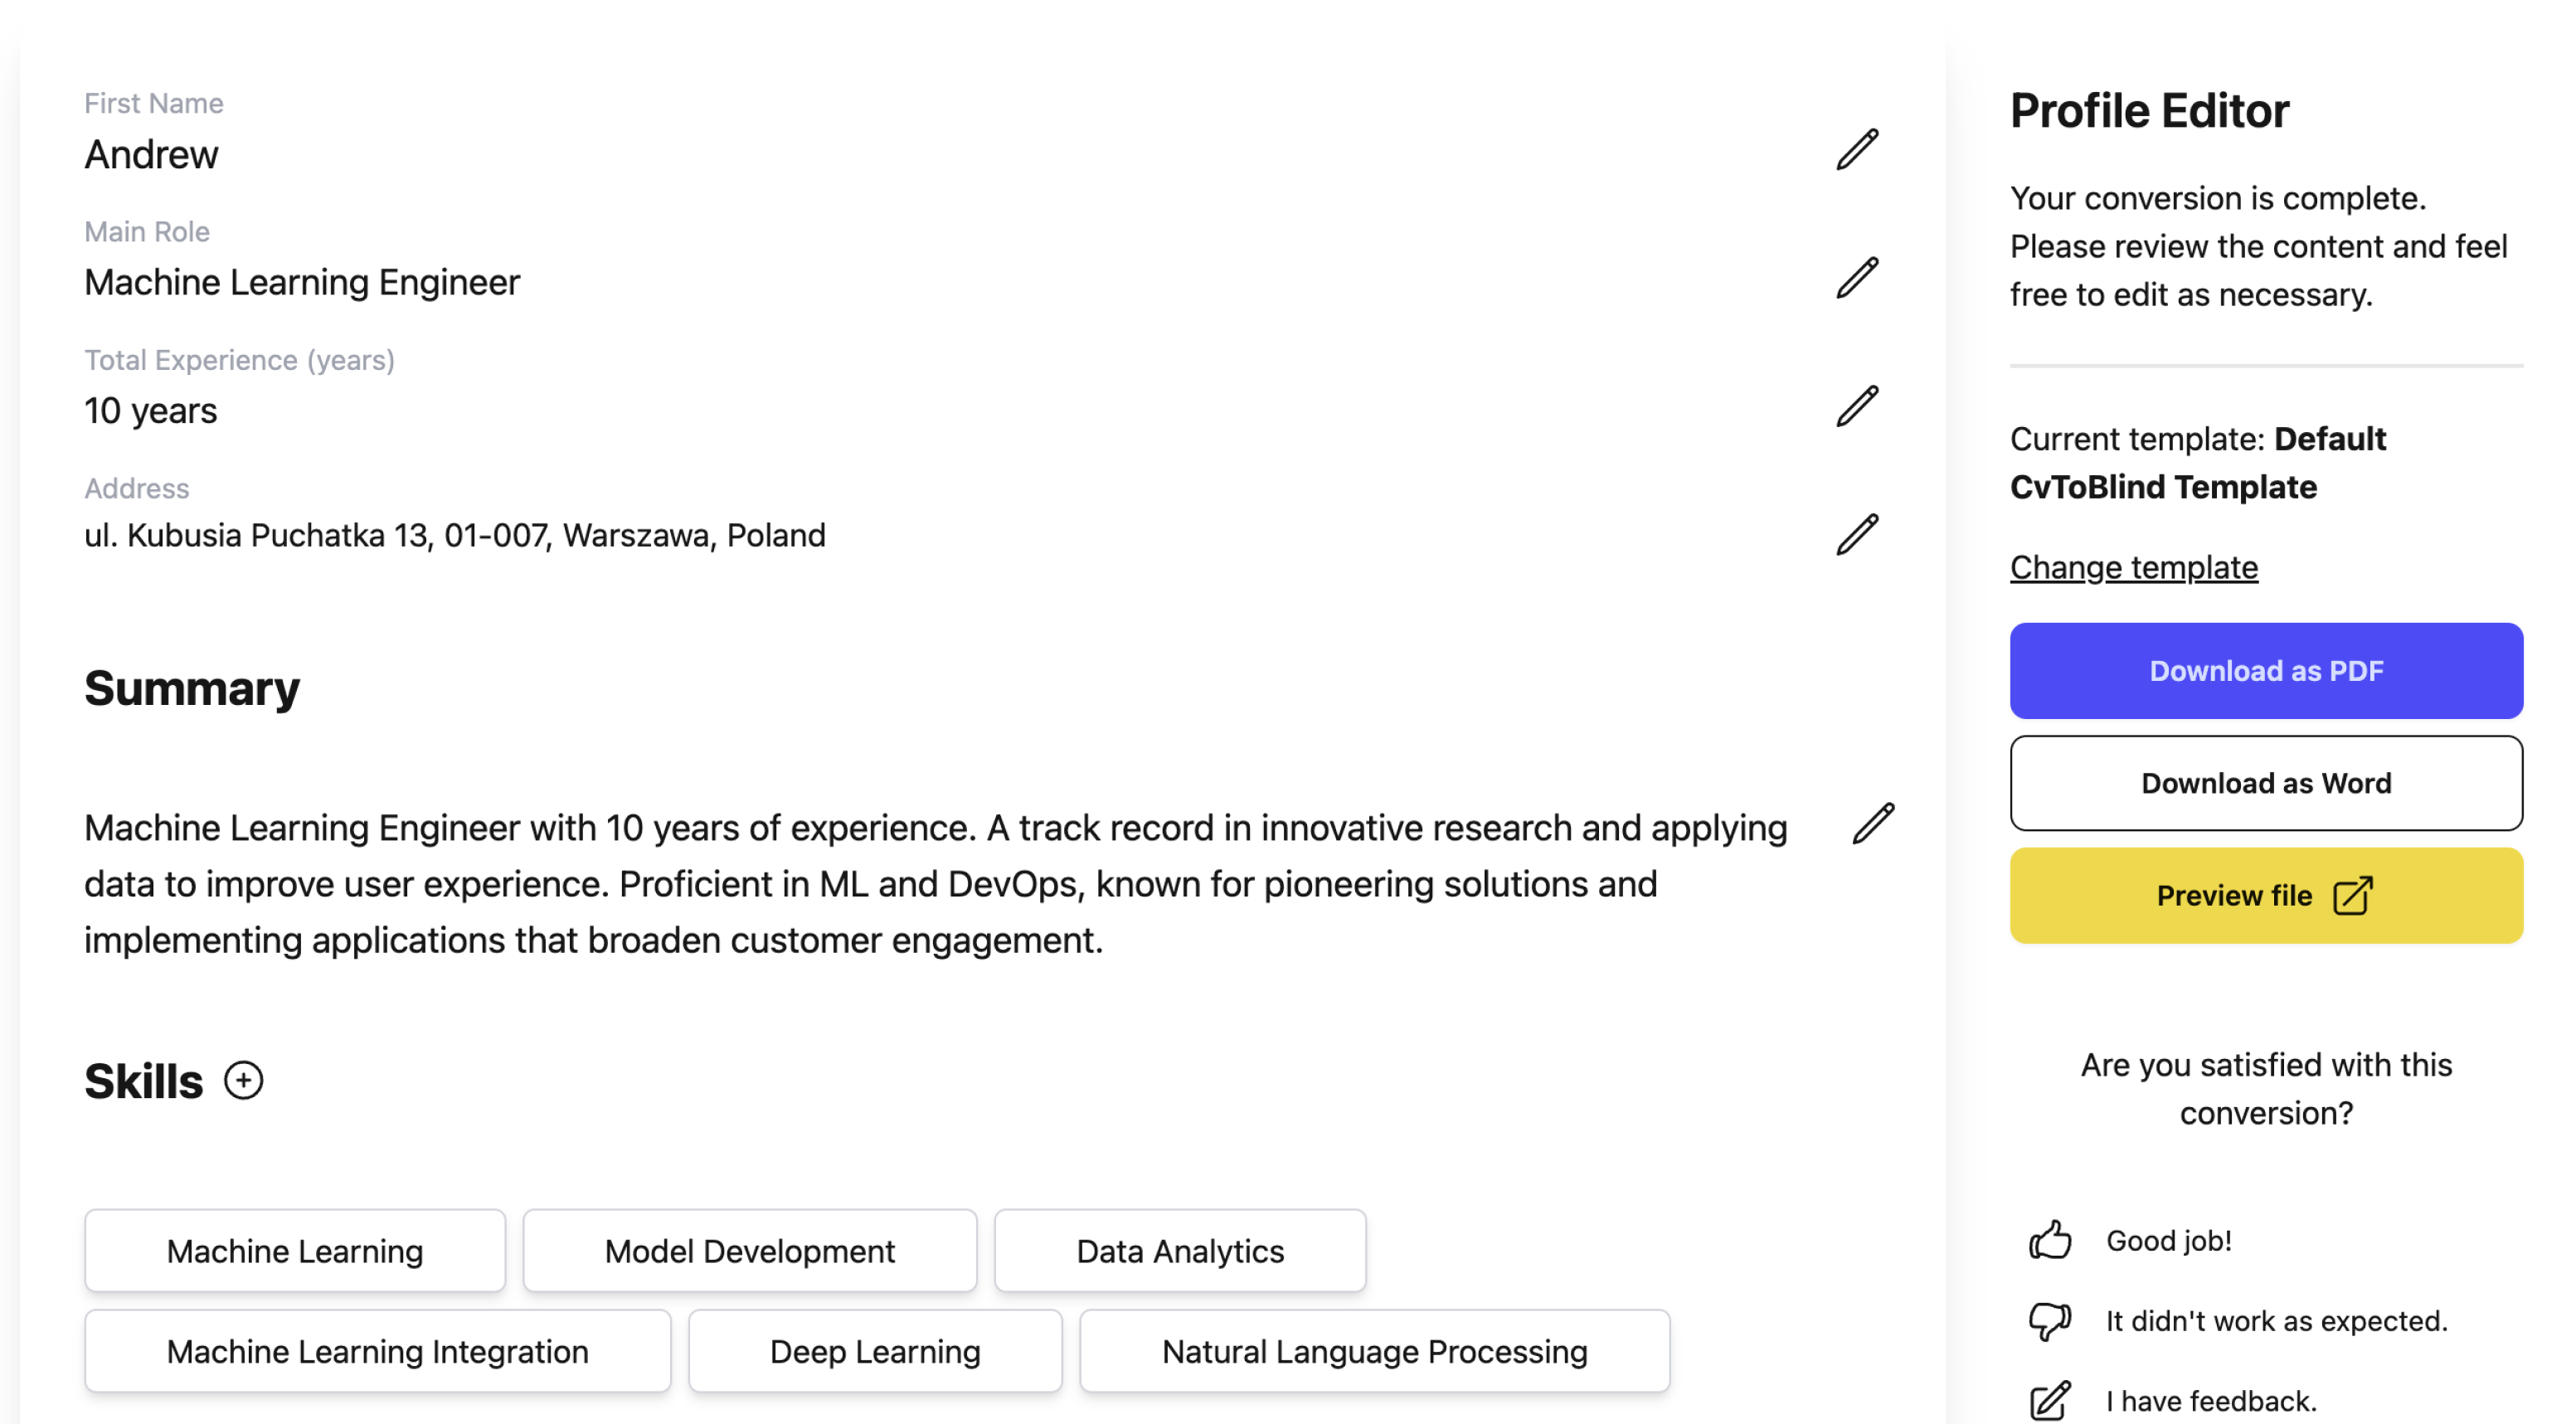
Task: Edit the Summary paragraph pencil icon
Action: pyautogui.click(x=1873, y=823)
